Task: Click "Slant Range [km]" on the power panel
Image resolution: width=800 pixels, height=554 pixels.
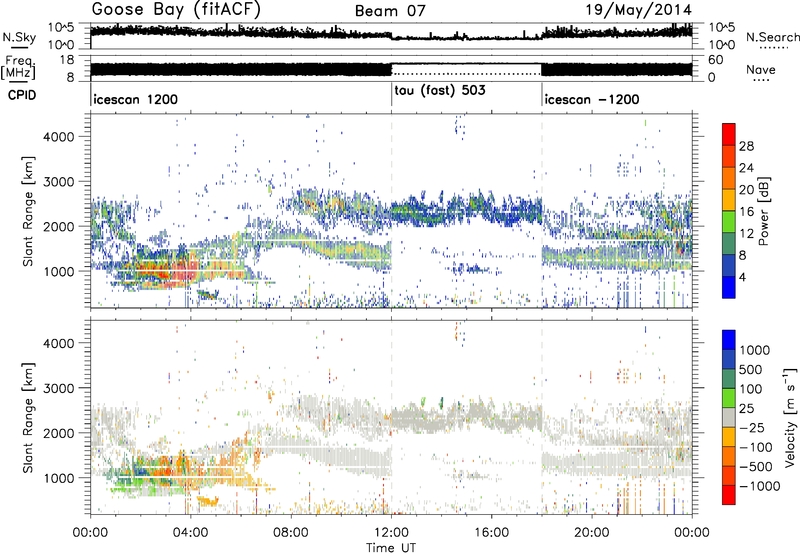Action: 28,211
